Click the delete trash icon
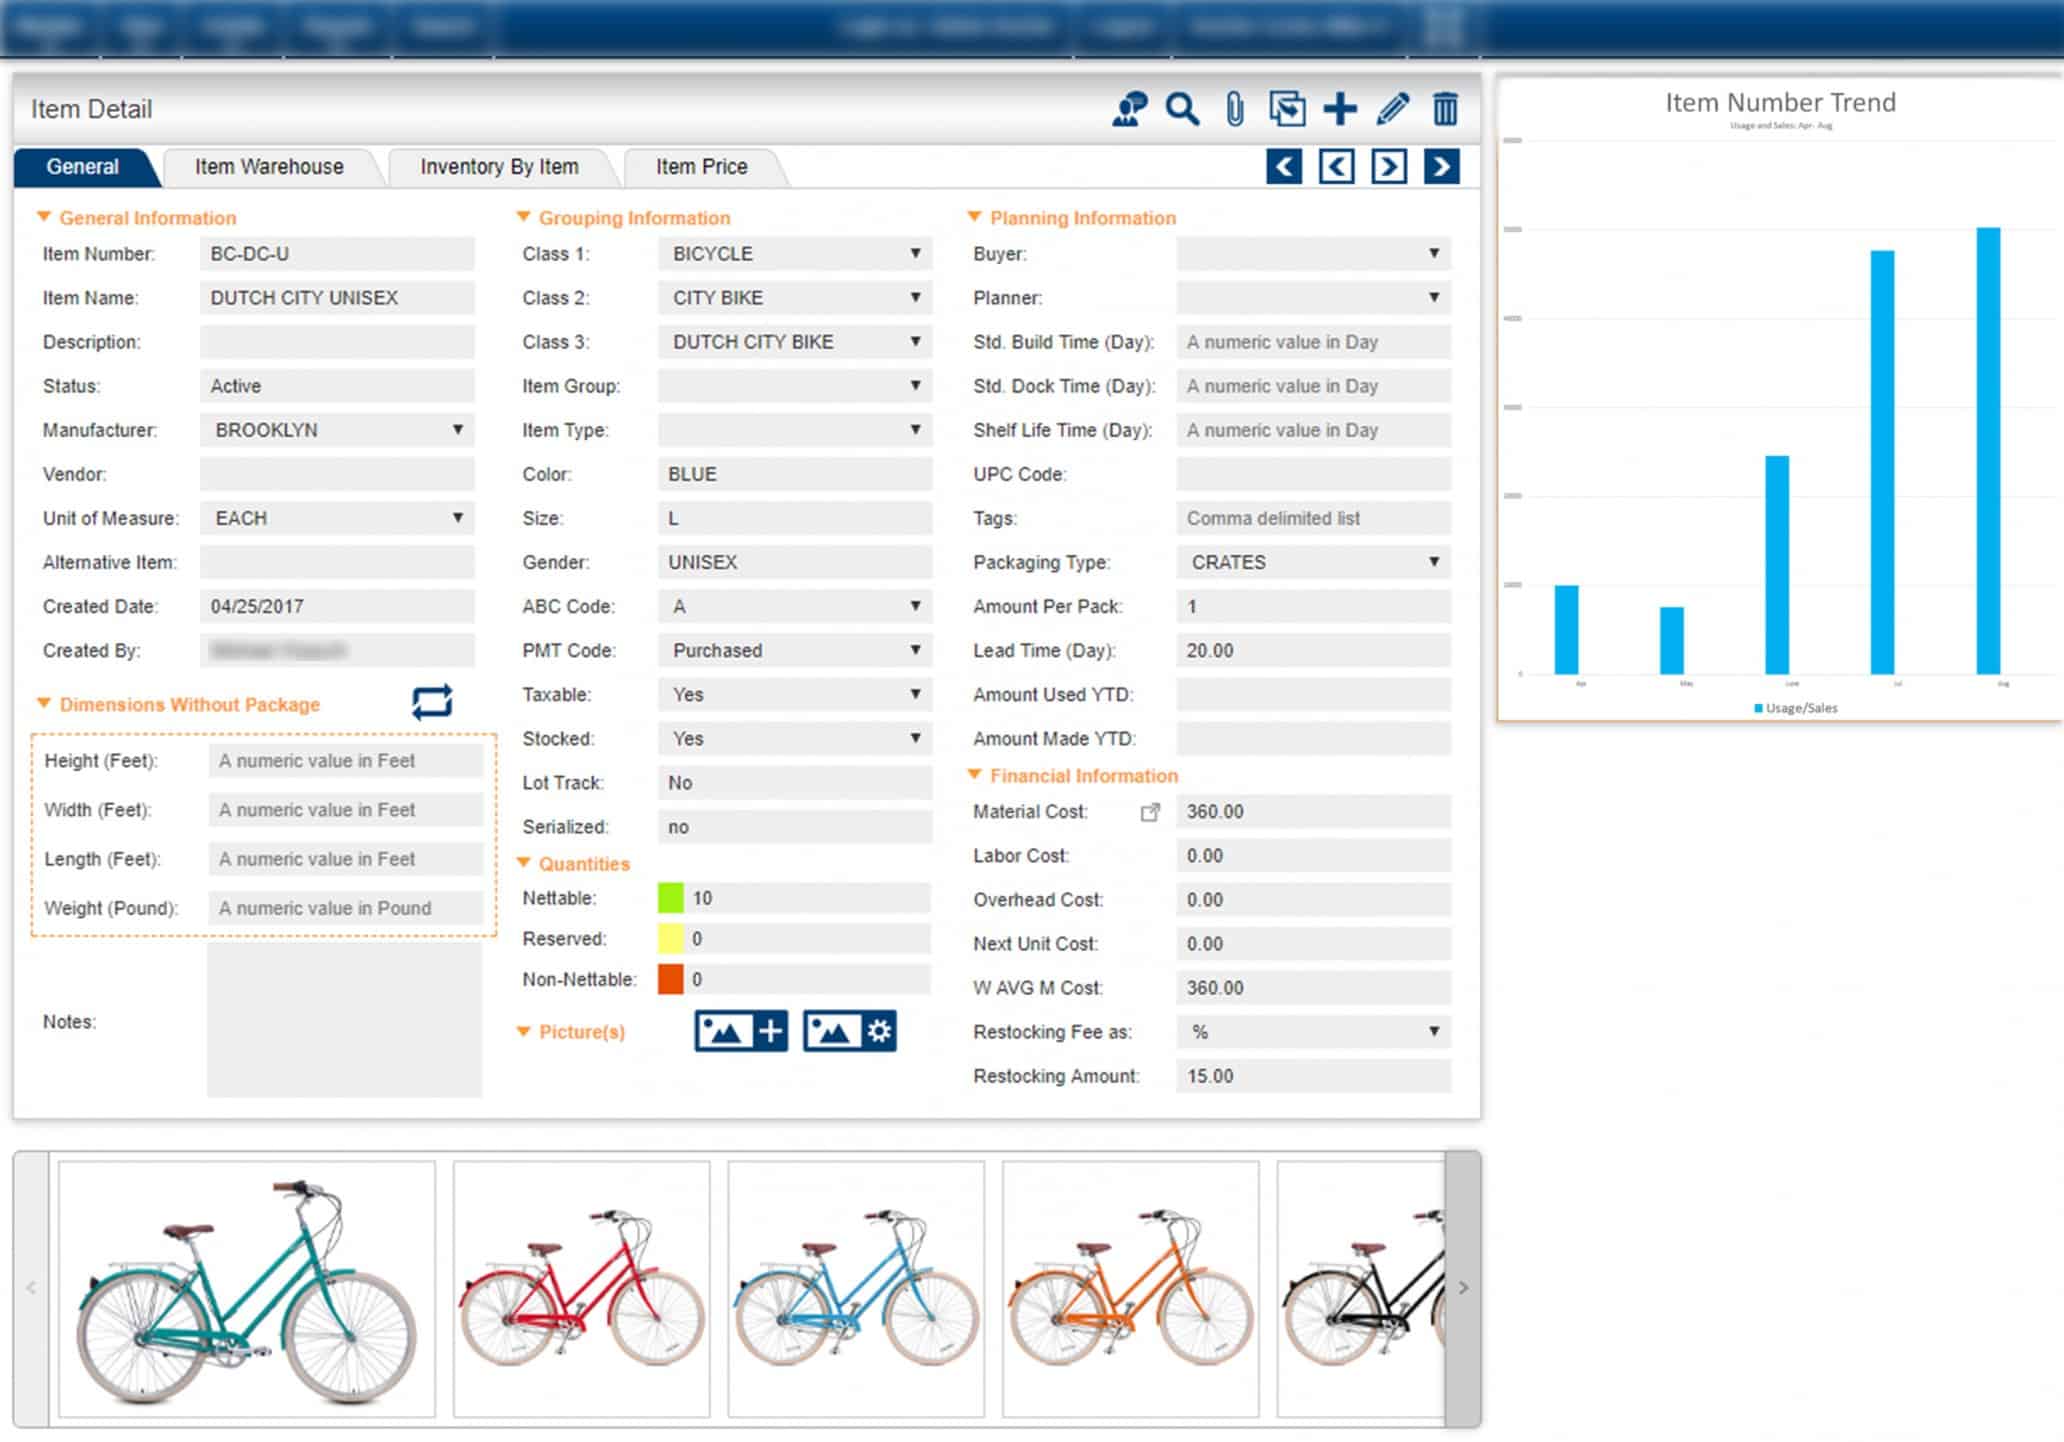The image size is (2064, 1442). pyautogui.click(x=1444, y=108)
